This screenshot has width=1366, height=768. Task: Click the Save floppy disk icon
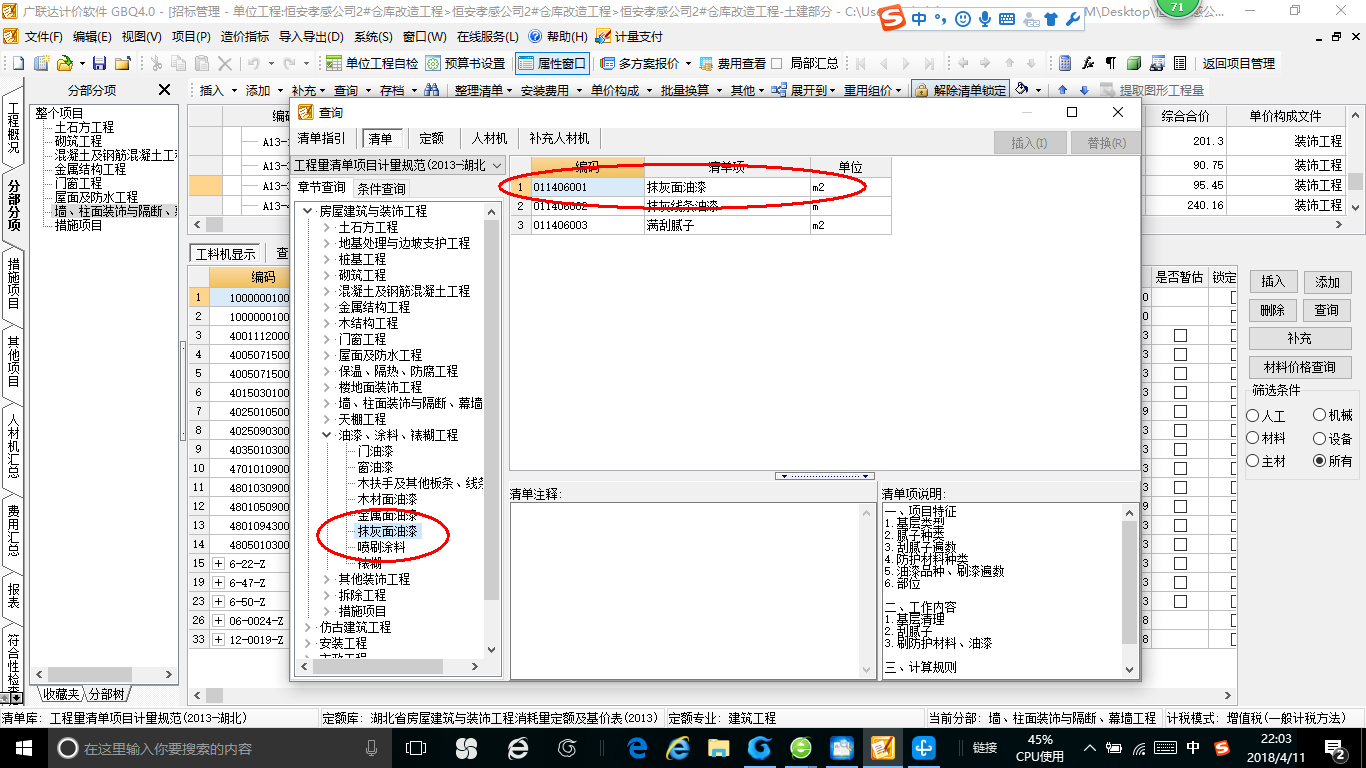click(101, 63)
